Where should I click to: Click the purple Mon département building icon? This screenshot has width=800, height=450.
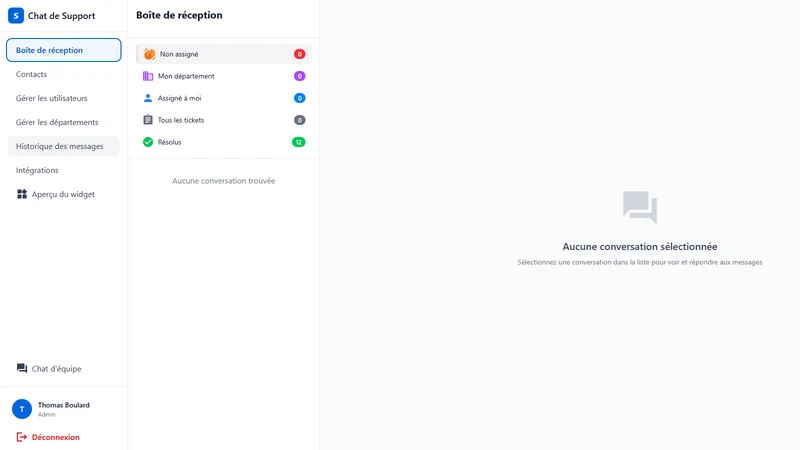148,76
